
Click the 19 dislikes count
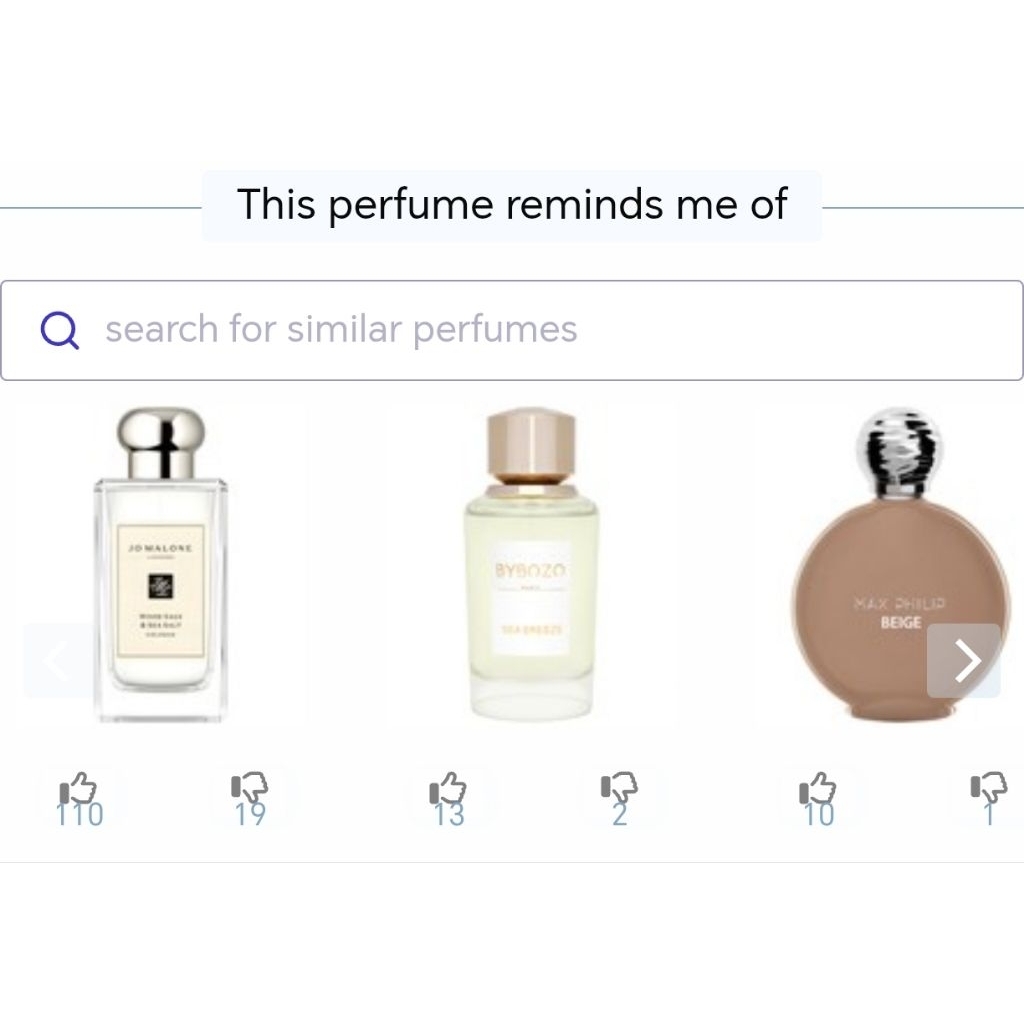click(x=251, y=814)
